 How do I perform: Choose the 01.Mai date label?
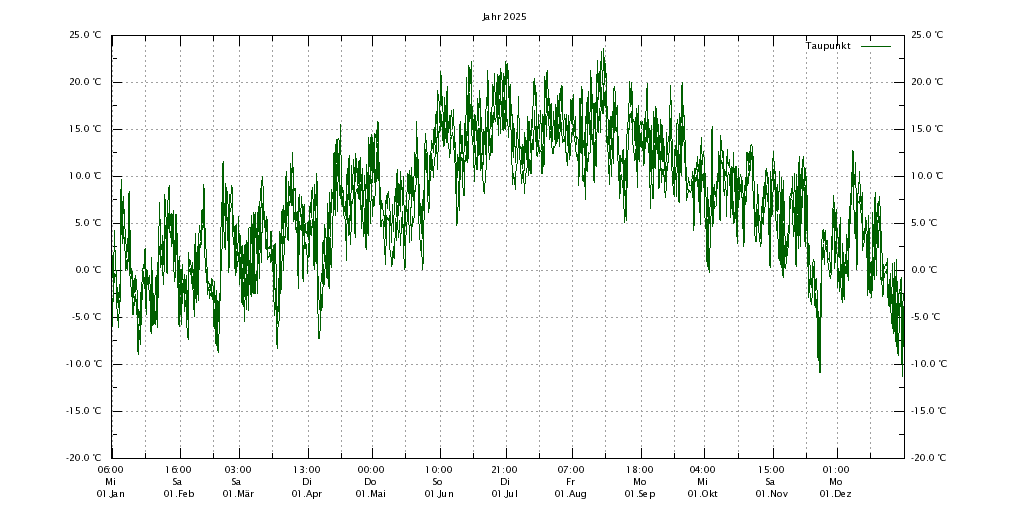[371, 494]
